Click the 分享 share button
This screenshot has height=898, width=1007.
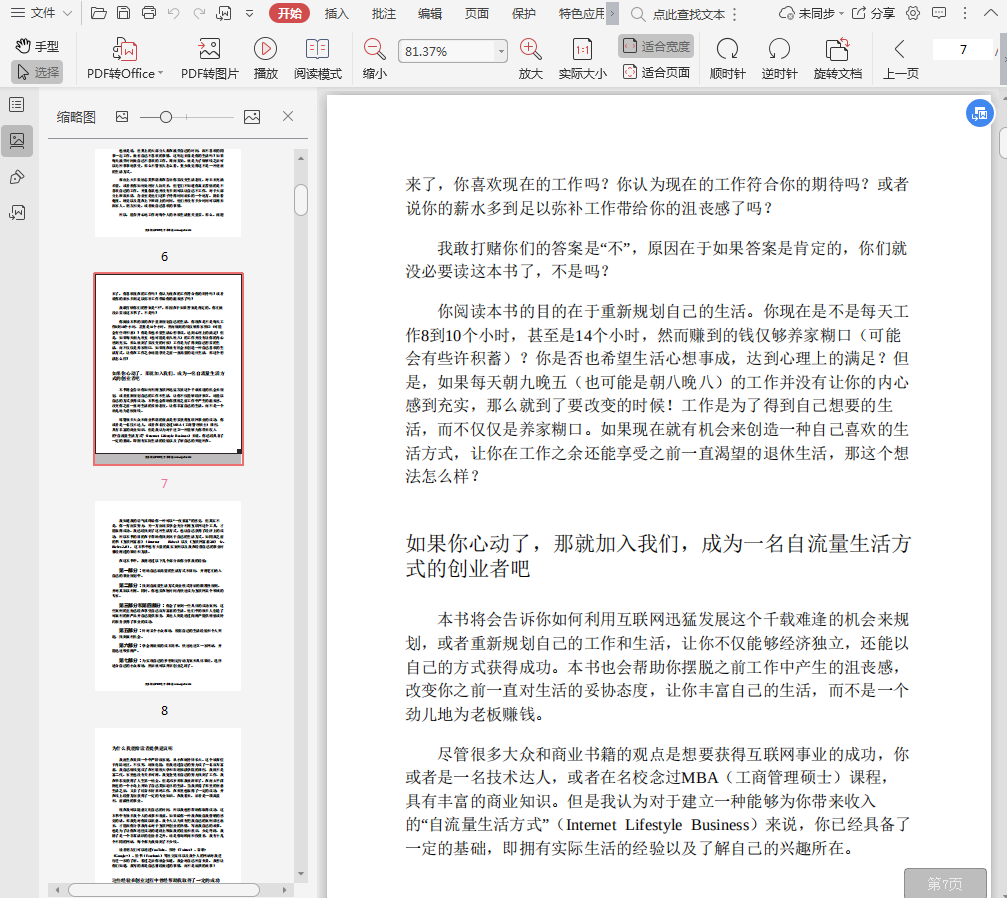click(873, 13)
